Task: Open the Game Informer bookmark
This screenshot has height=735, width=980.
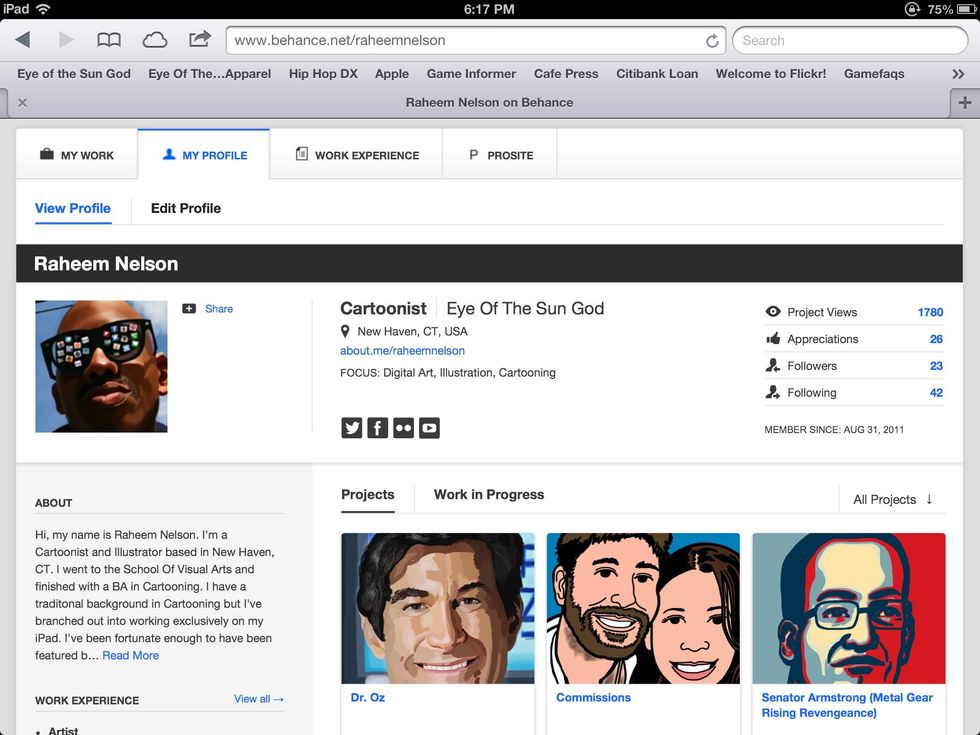Action: pos(471,74)
